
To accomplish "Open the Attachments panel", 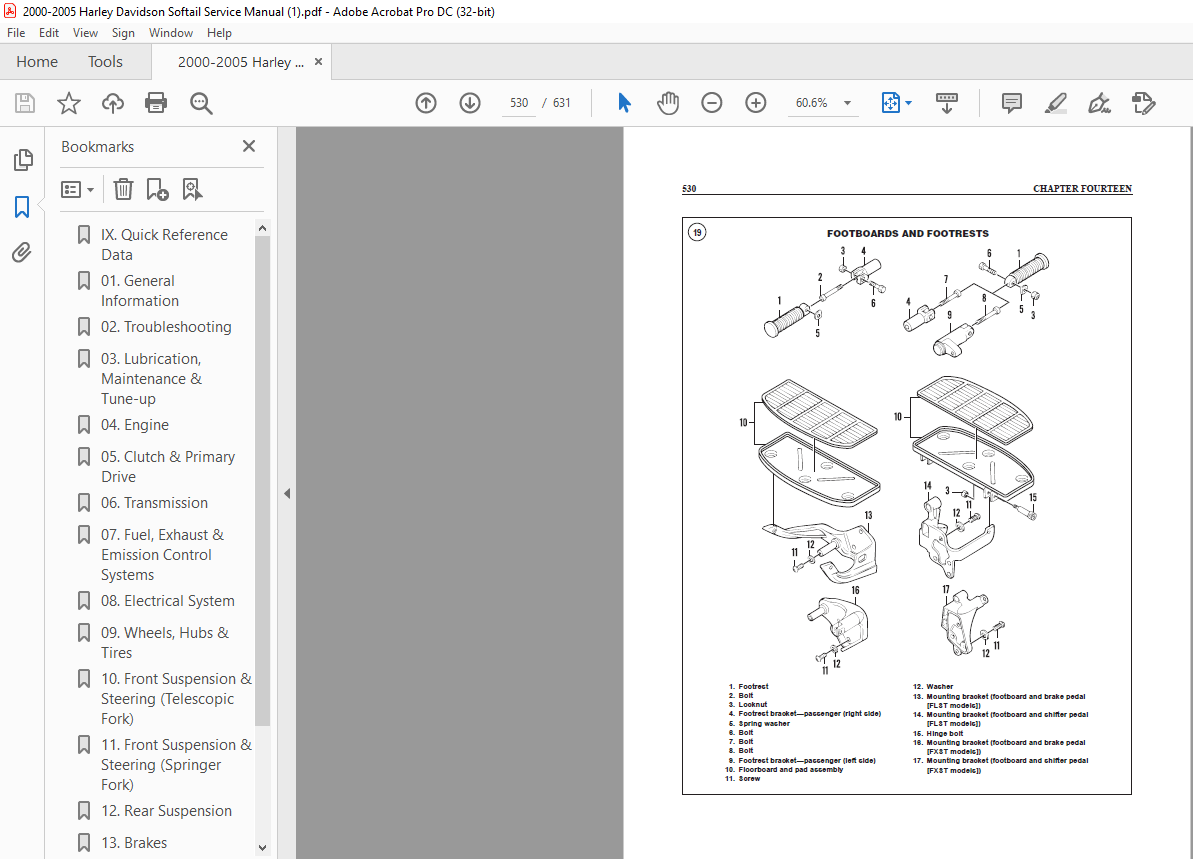I will coord(22,253).
